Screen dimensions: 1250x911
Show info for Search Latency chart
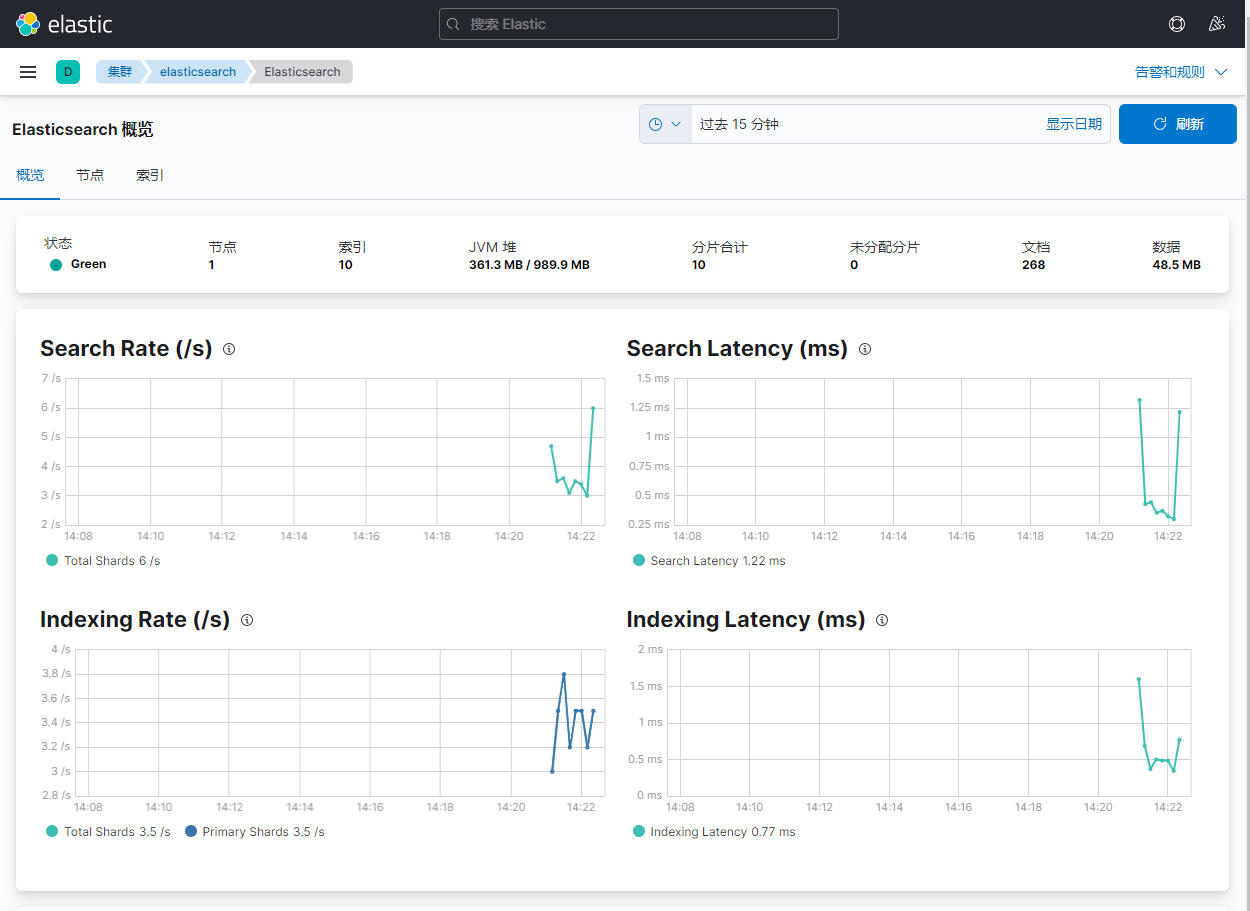[865, 349]
